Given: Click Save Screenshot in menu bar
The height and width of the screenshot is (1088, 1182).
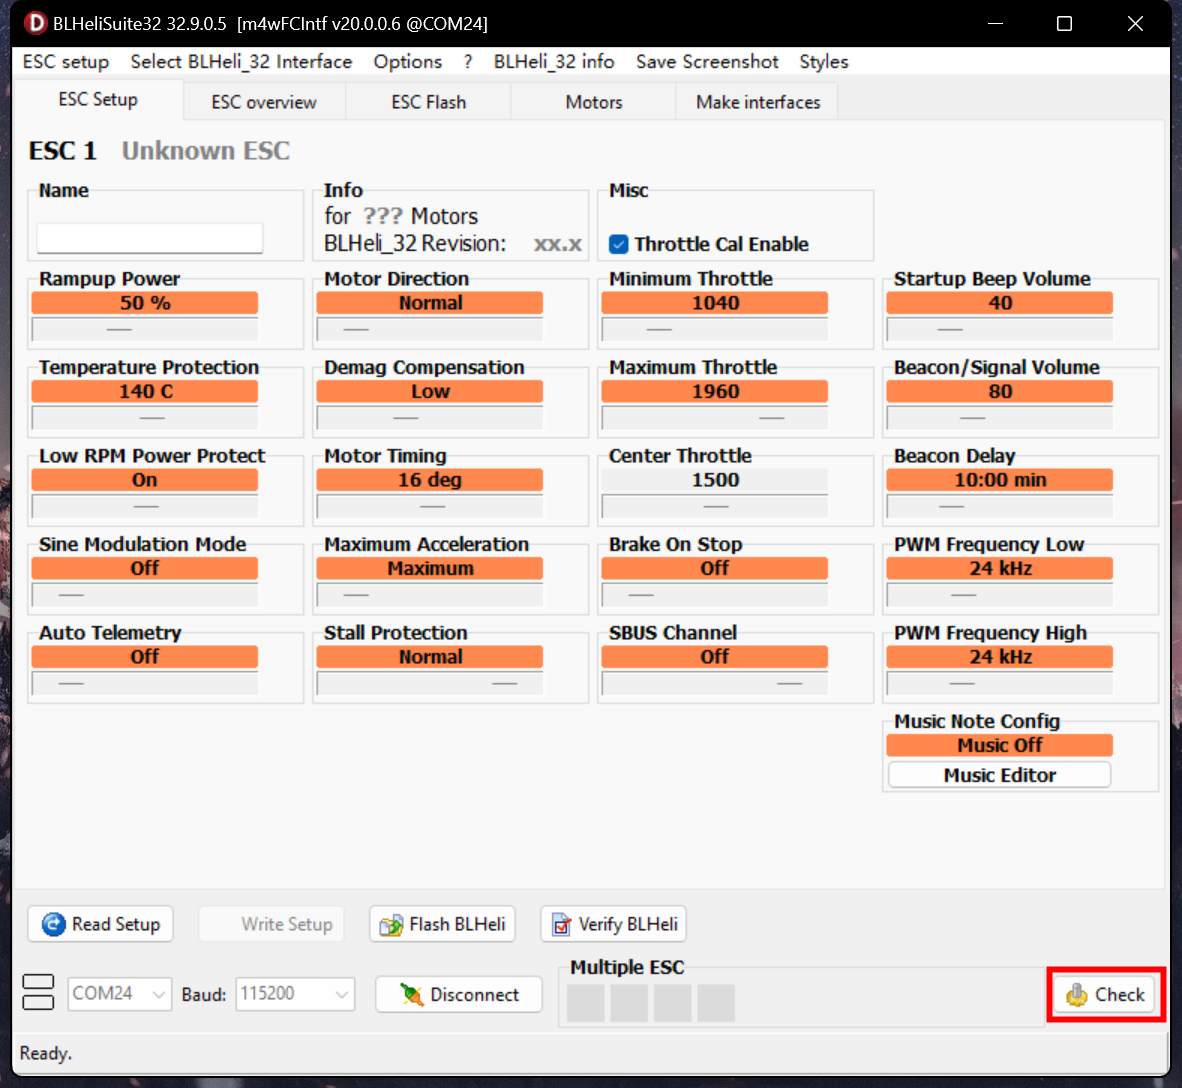Looking at the screenshot, I should 707,62.
